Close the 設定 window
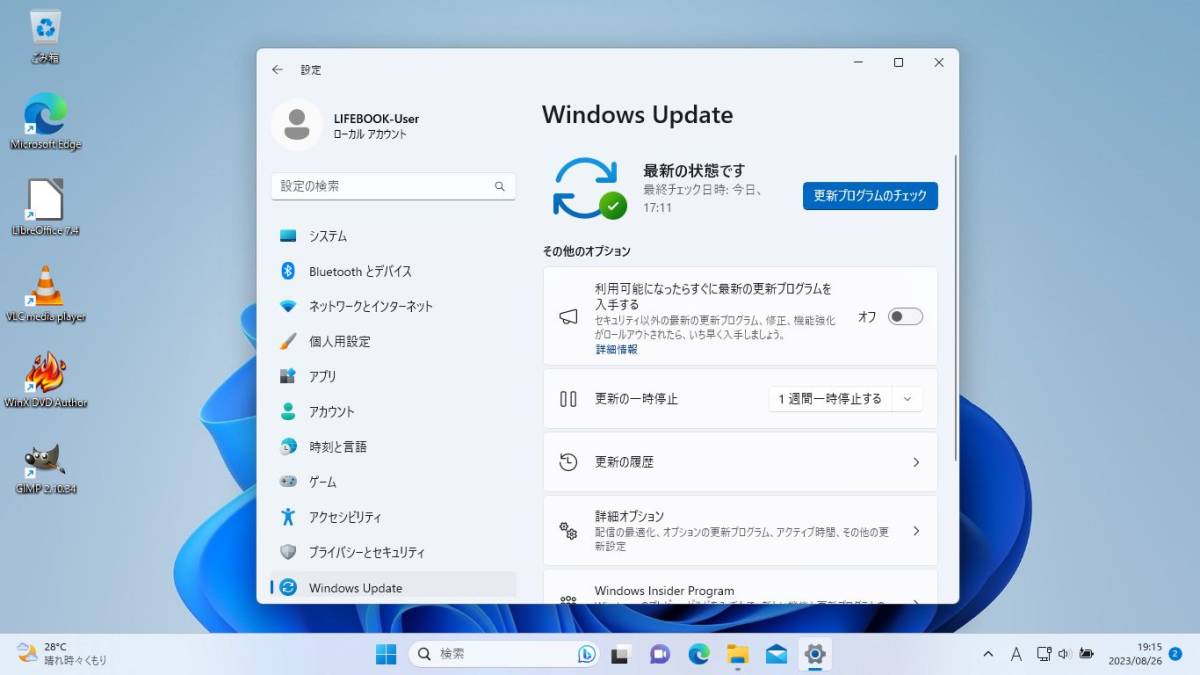The width and height of the screenshot is (1200, 675). pos(938,62)
